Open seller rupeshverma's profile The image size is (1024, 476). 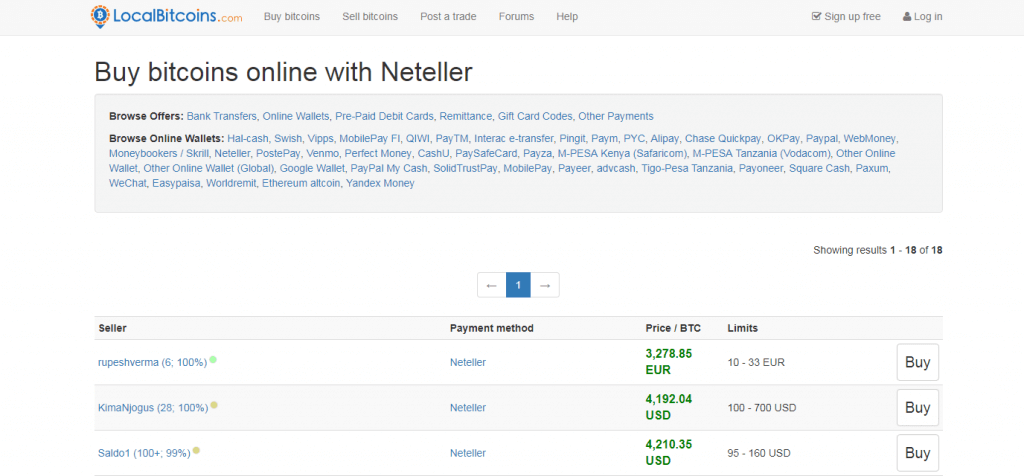pyautogui.click(x=153, y=362)
